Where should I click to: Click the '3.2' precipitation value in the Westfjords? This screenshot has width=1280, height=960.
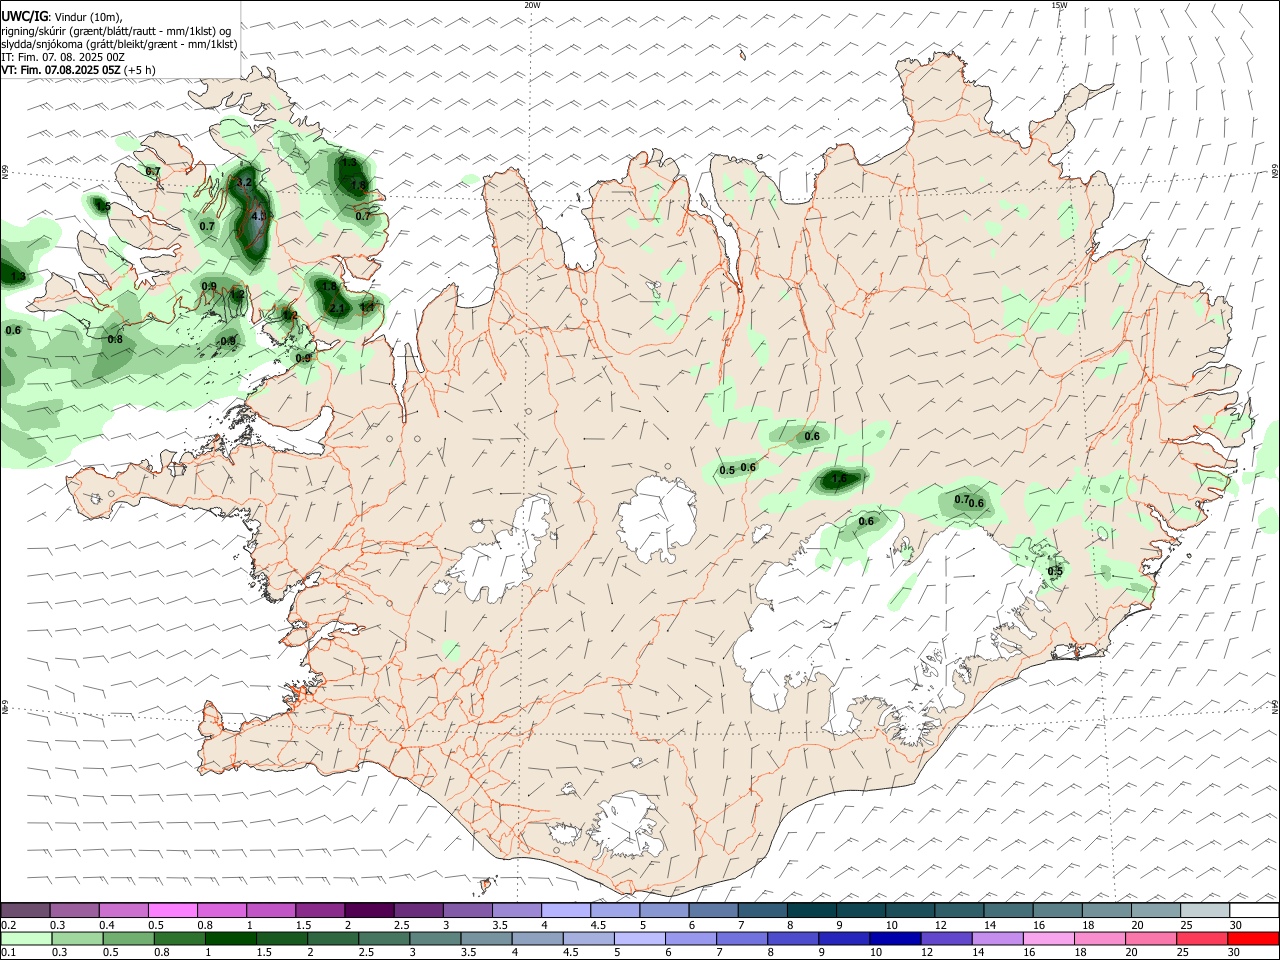[x=244, y=183]
